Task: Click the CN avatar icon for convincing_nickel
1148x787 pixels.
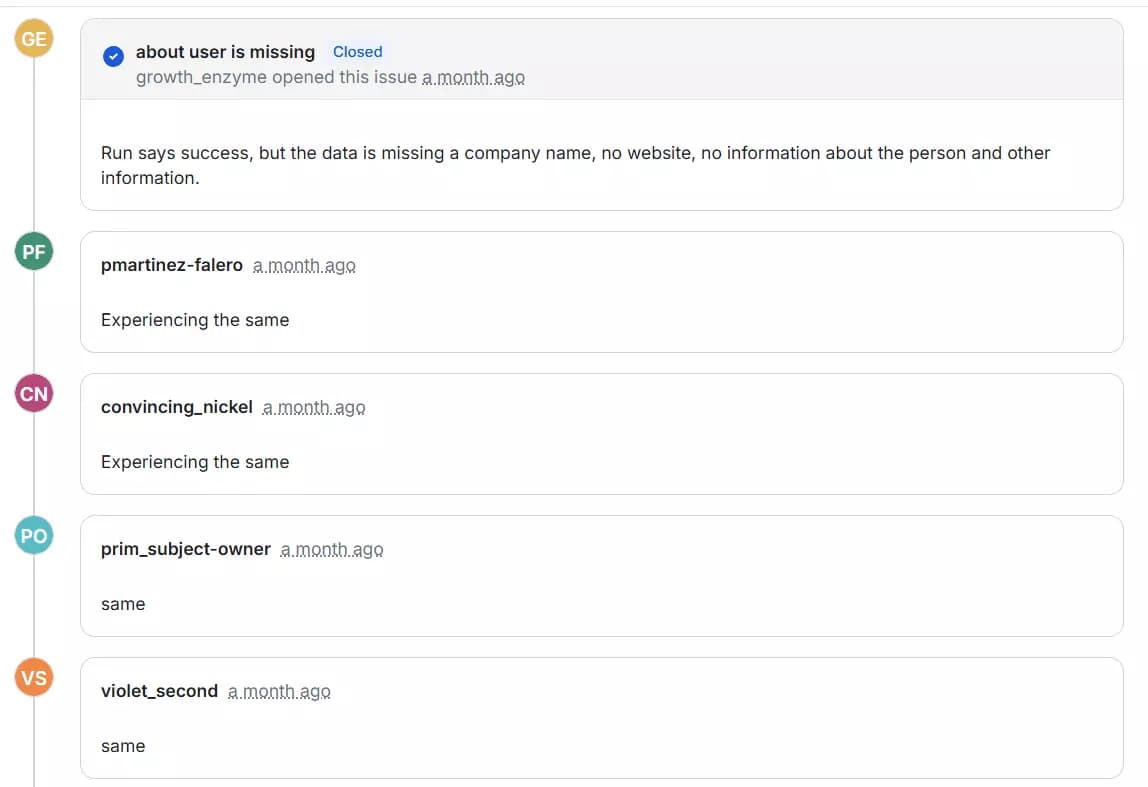Action: click(33, 393)
